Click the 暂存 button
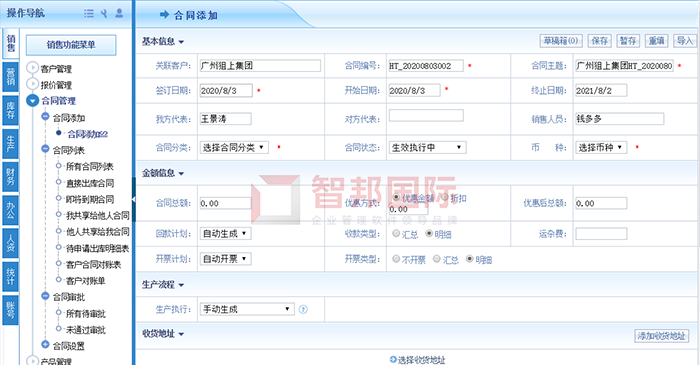 (628, 41)
